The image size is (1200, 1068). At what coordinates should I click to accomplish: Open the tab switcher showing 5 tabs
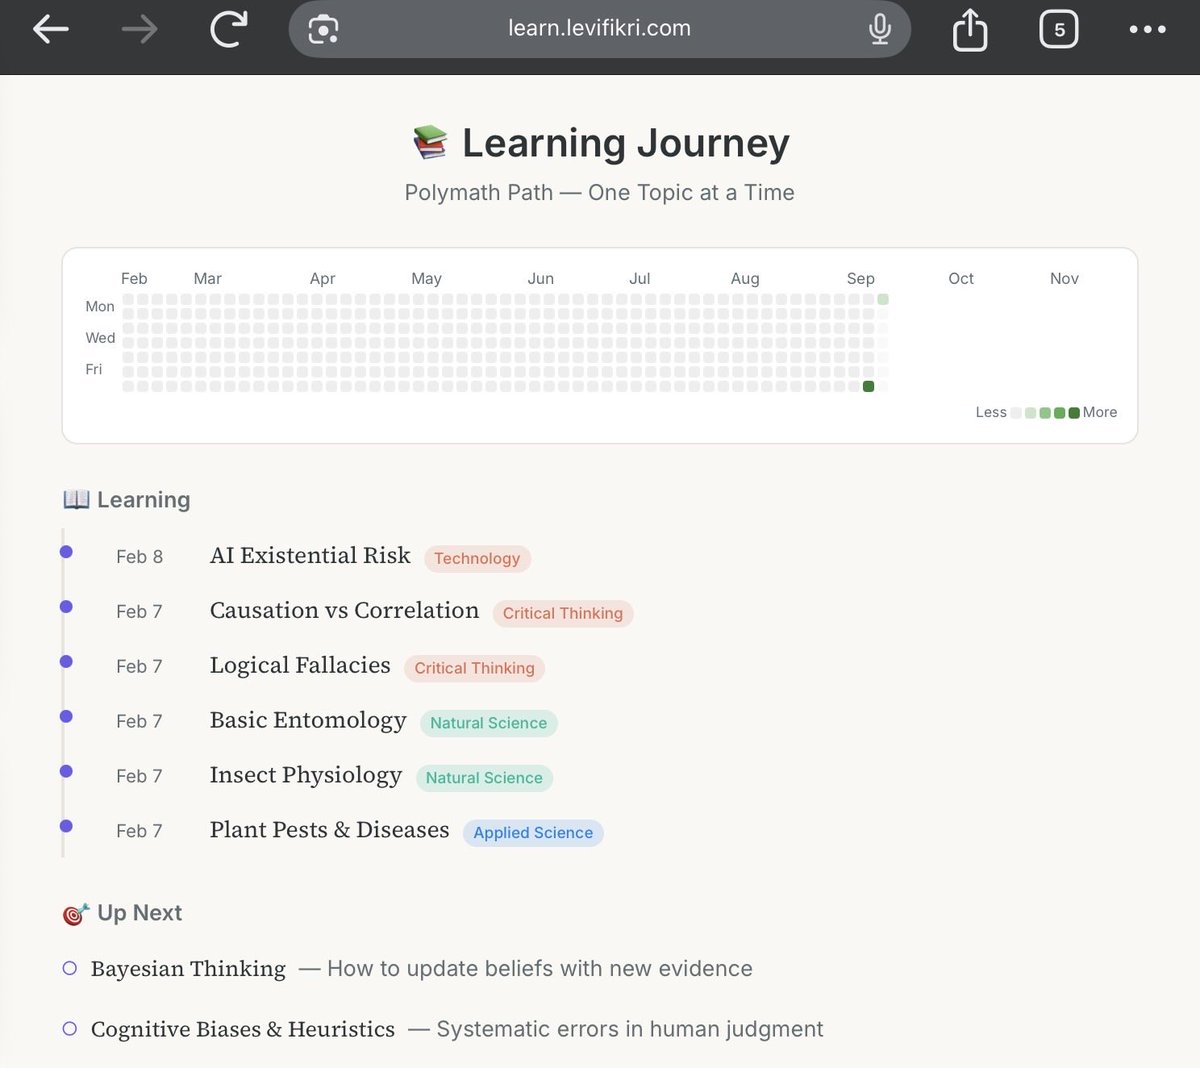coord(1059,29)
